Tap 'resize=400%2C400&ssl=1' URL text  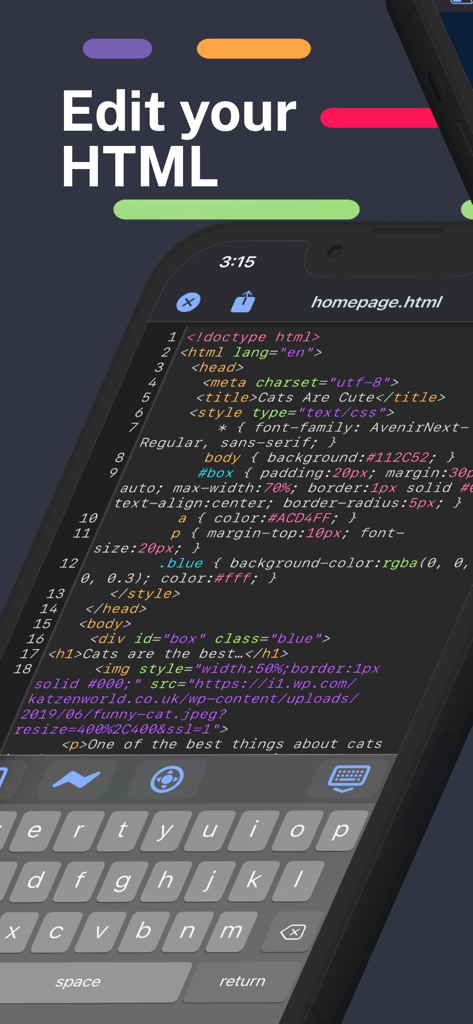pos(116,728)
